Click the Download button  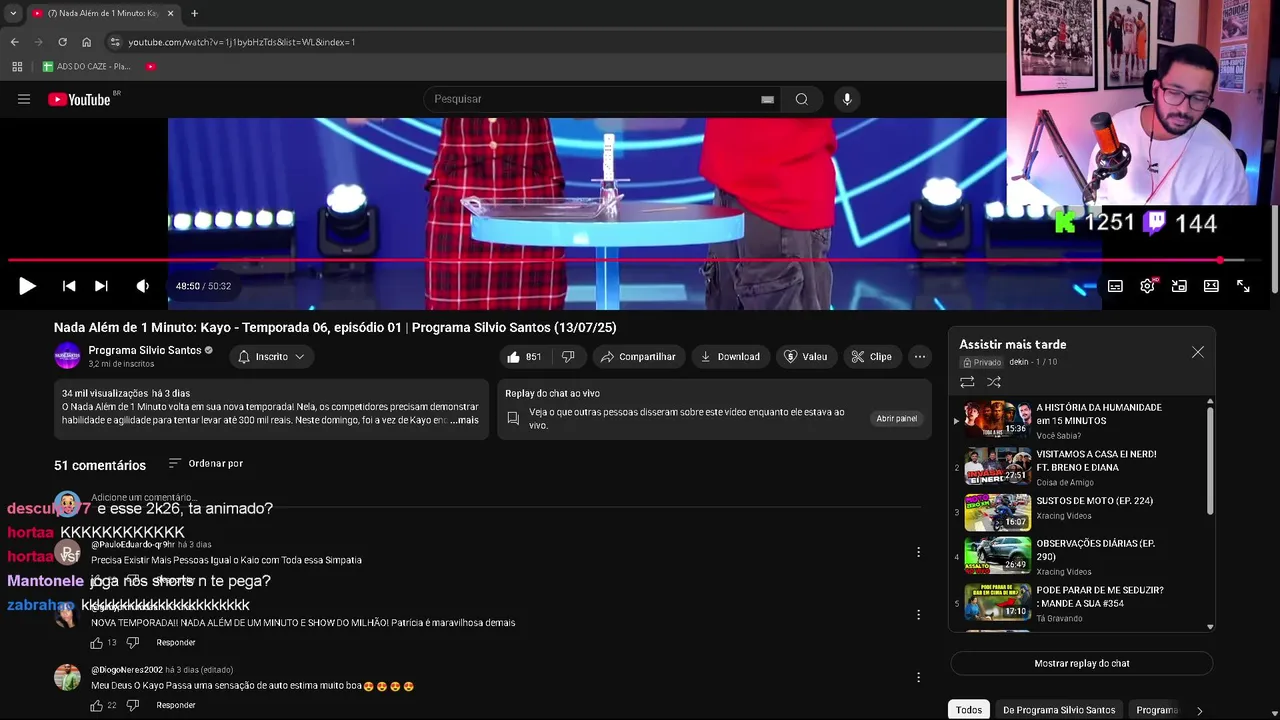[x=730, y=357]
